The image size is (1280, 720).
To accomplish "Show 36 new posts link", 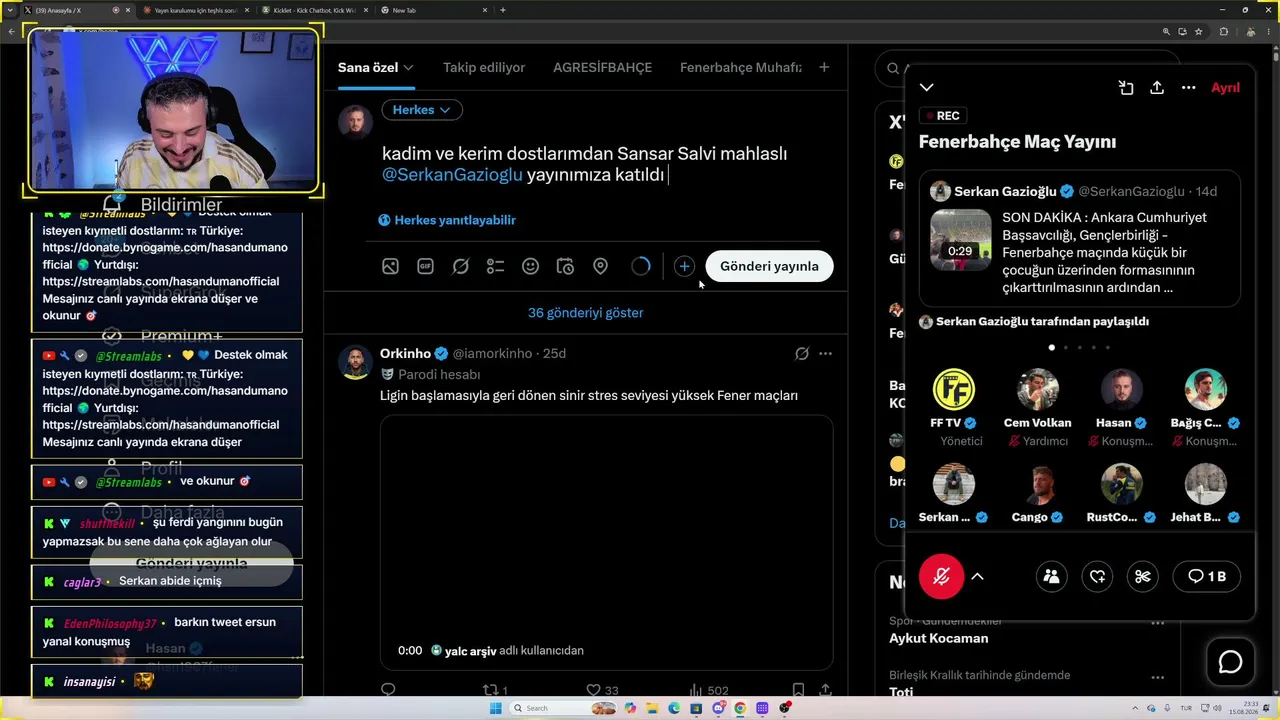I will tap(586, 313).
